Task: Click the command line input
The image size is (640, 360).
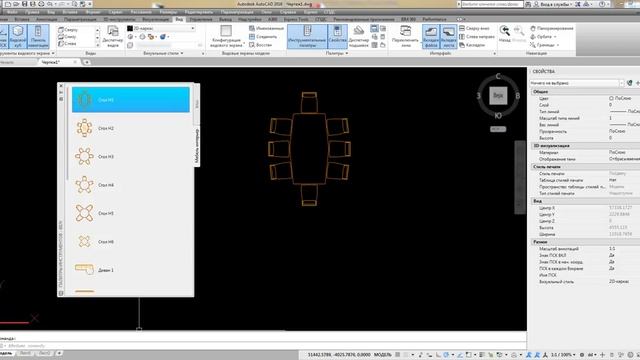Action: (263, 346)
